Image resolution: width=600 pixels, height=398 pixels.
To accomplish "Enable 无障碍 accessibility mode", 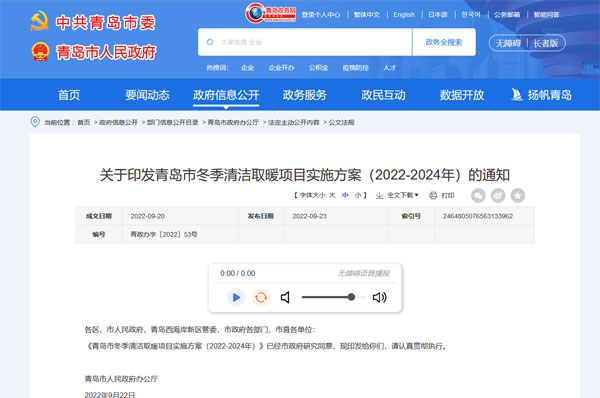I will (x=508, y=43).
